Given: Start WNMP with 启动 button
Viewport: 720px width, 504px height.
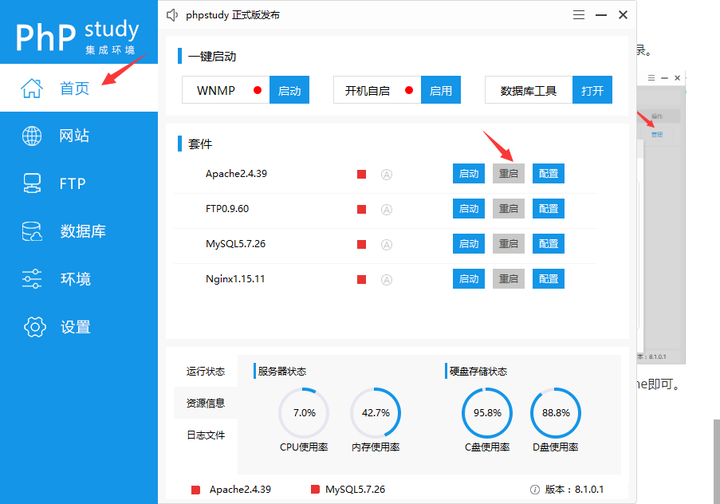Looking at the screenshot, I should tap(289, 90).
